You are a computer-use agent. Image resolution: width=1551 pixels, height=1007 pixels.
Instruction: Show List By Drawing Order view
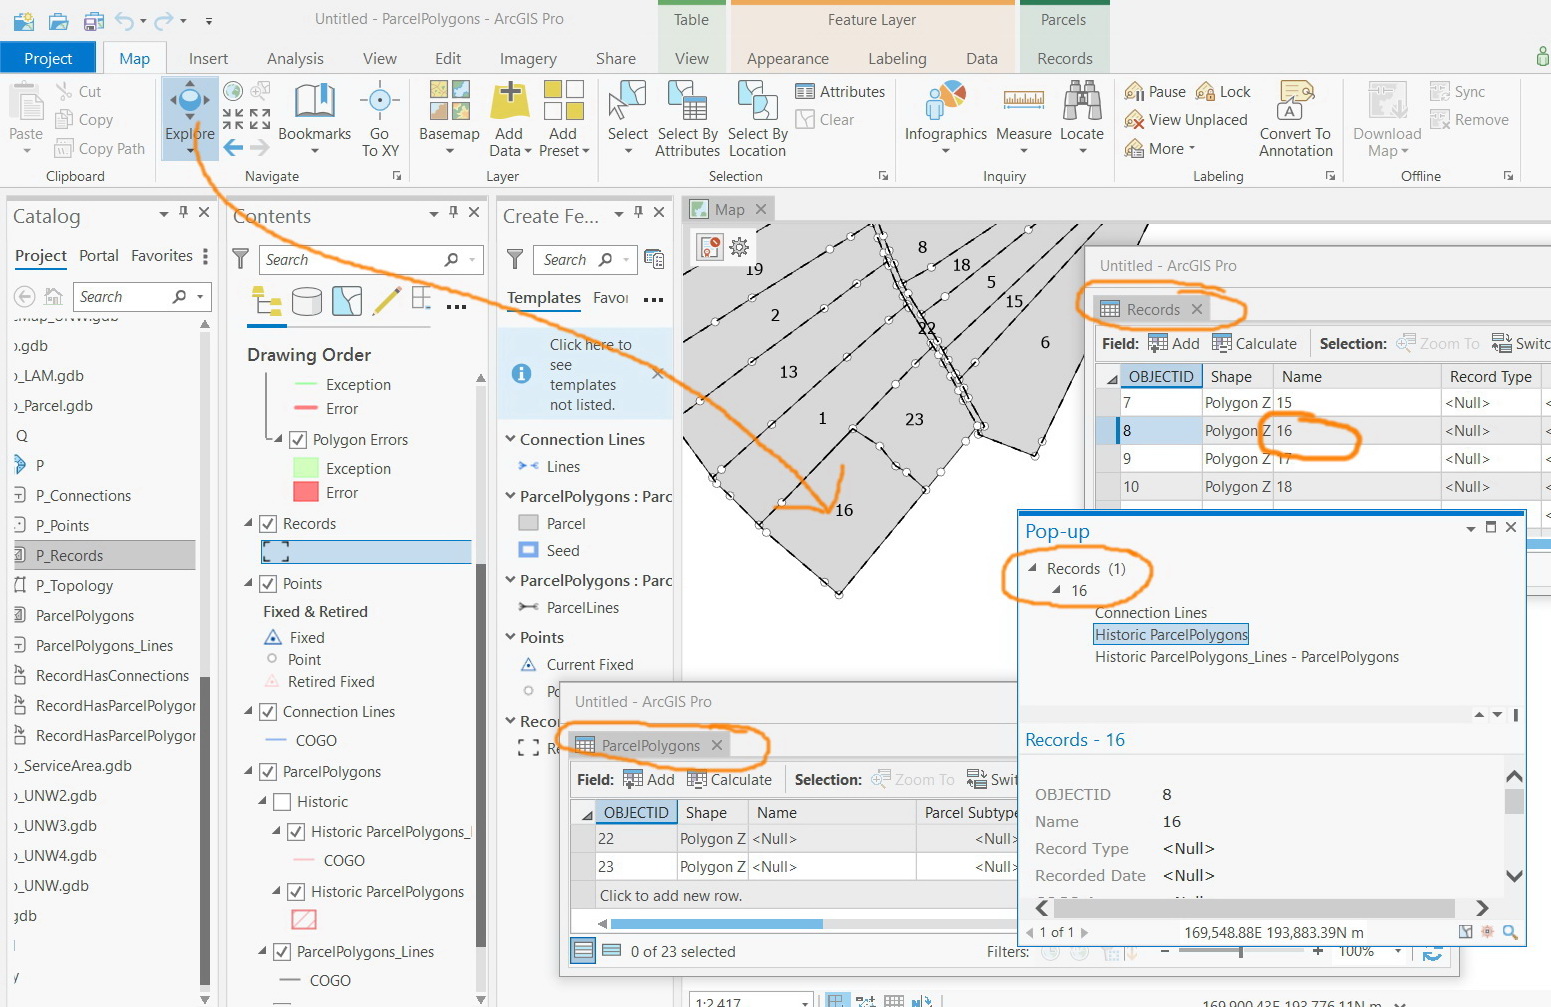[267, 300]
